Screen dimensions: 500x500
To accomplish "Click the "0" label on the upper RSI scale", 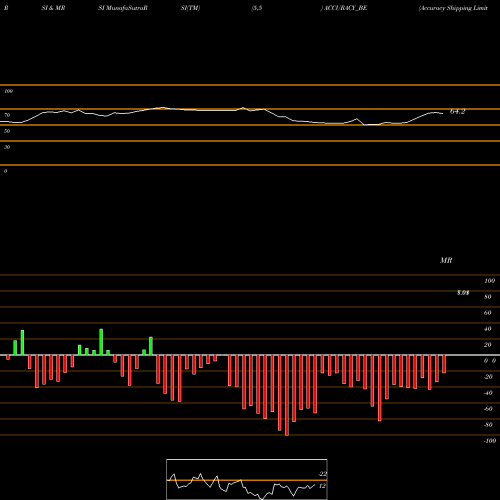I will pyautogui.click(x=5, y=171).
